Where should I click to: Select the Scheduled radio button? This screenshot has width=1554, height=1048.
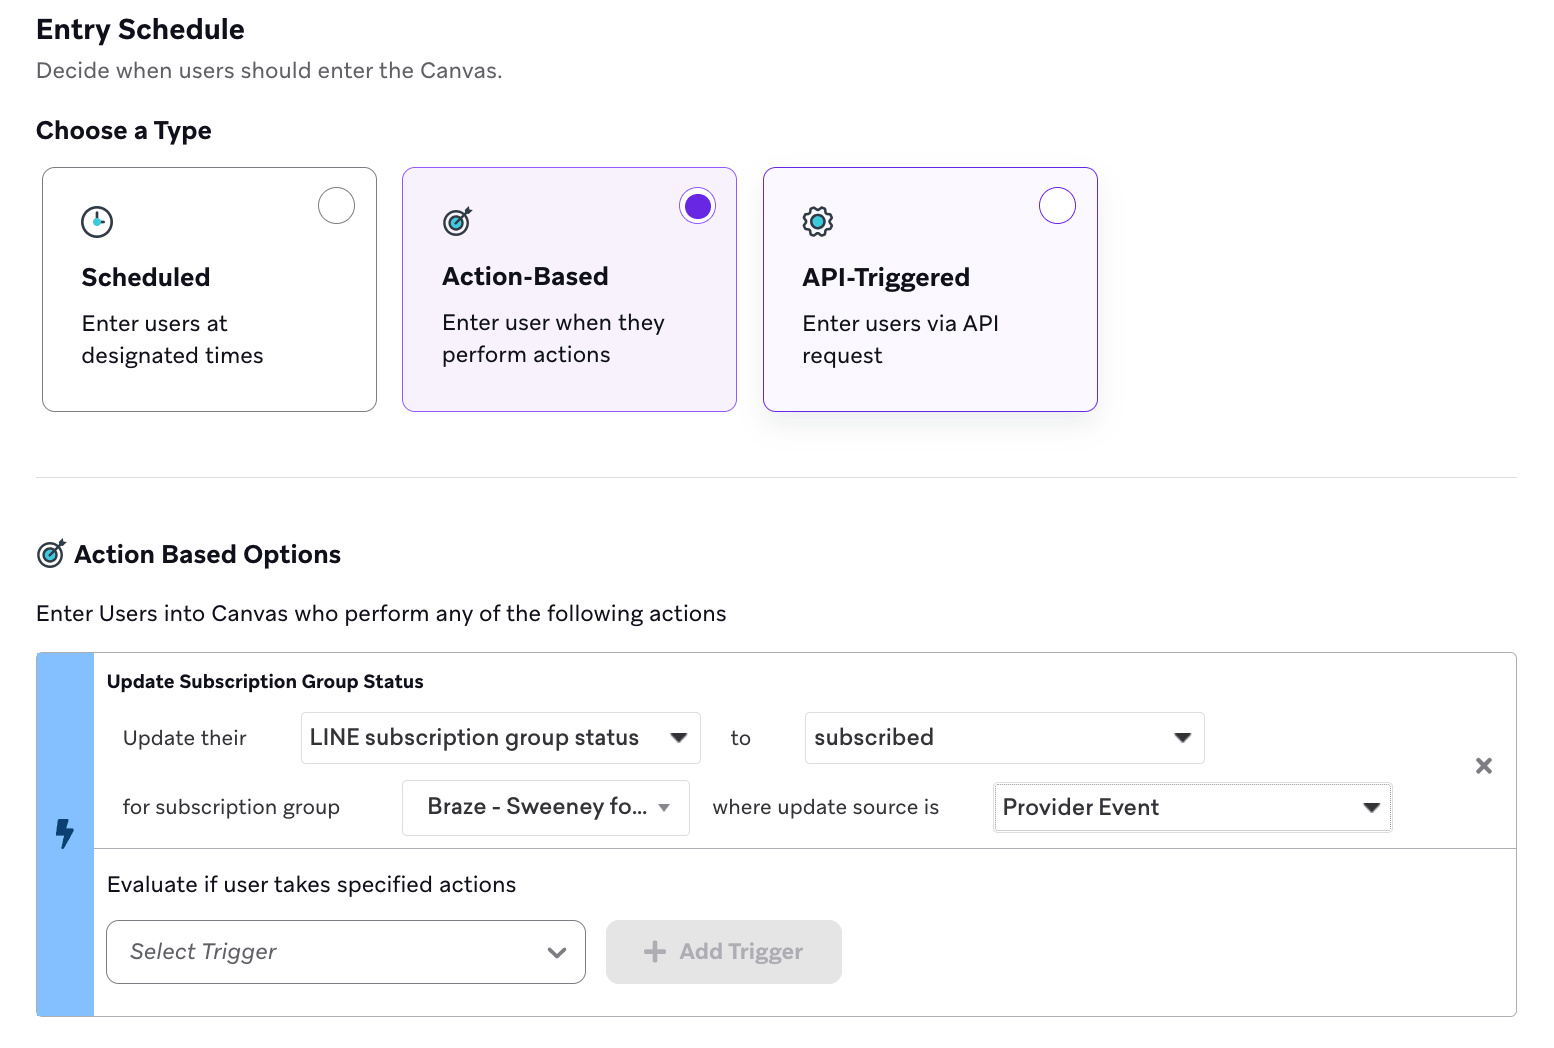click(x=336, y=206)
